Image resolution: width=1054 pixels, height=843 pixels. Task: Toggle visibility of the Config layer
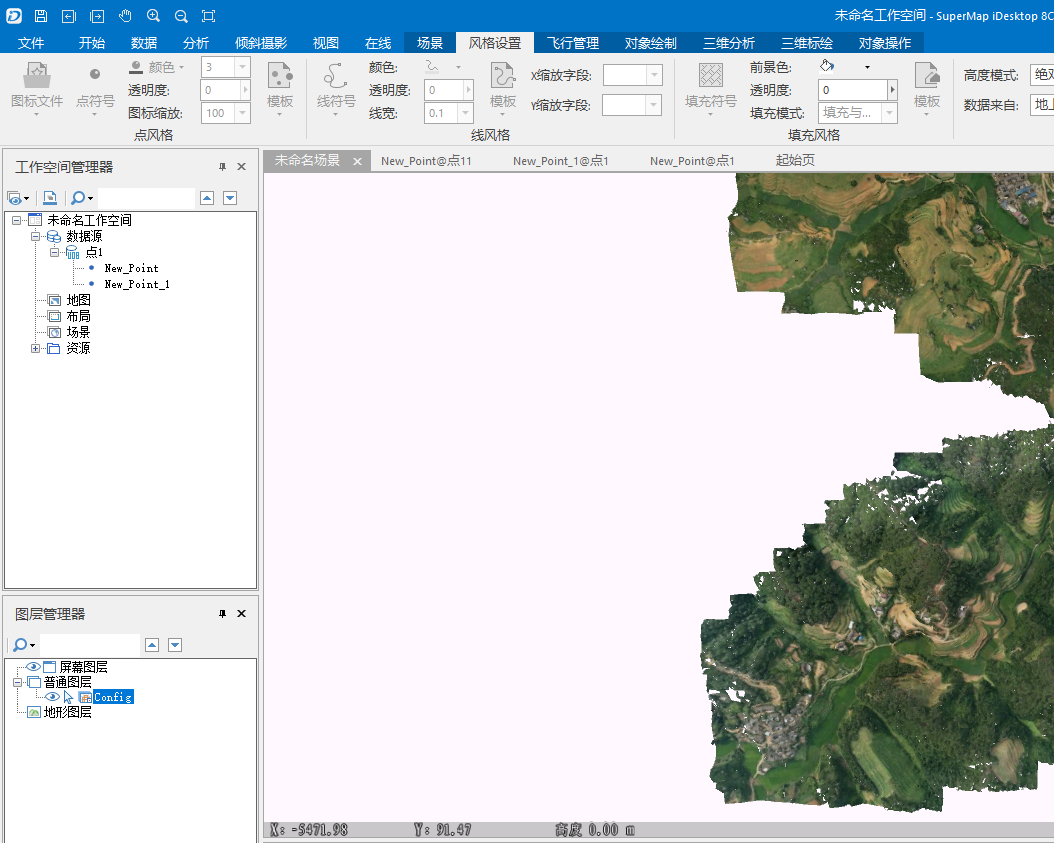(x=52, y=697)
